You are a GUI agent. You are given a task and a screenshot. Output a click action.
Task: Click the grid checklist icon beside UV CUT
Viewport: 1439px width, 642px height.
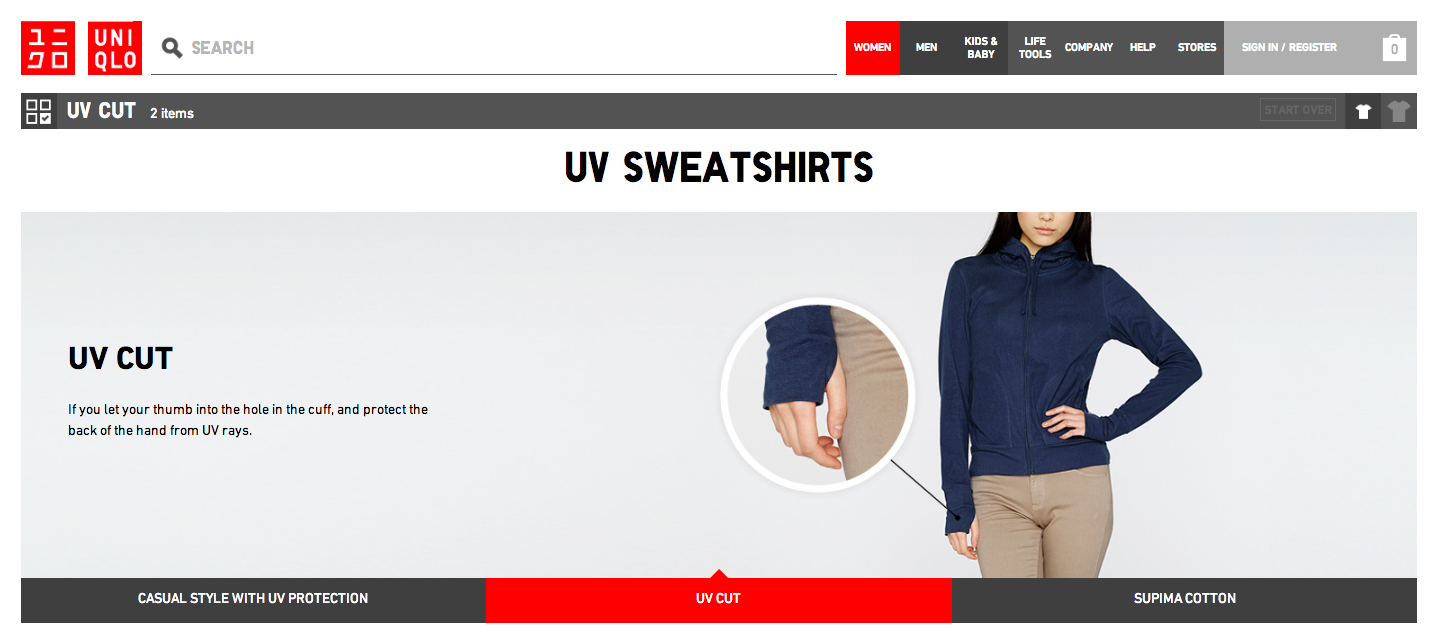pos(39,111)
